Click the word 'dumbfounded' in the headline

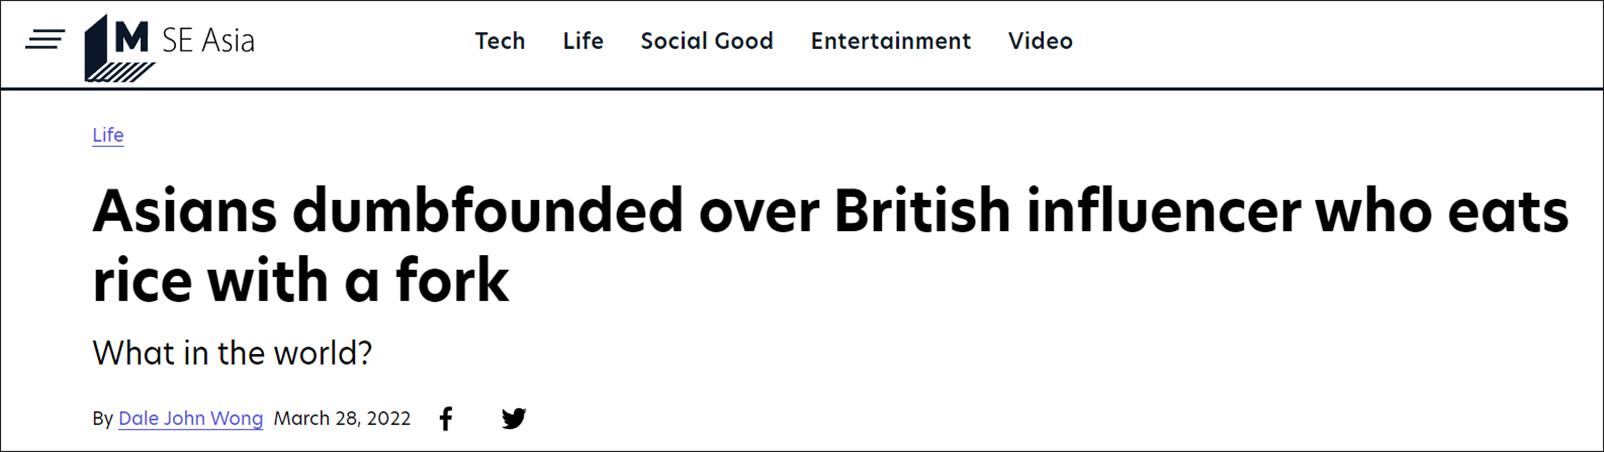pyautogui.click(x=488, y=211)
